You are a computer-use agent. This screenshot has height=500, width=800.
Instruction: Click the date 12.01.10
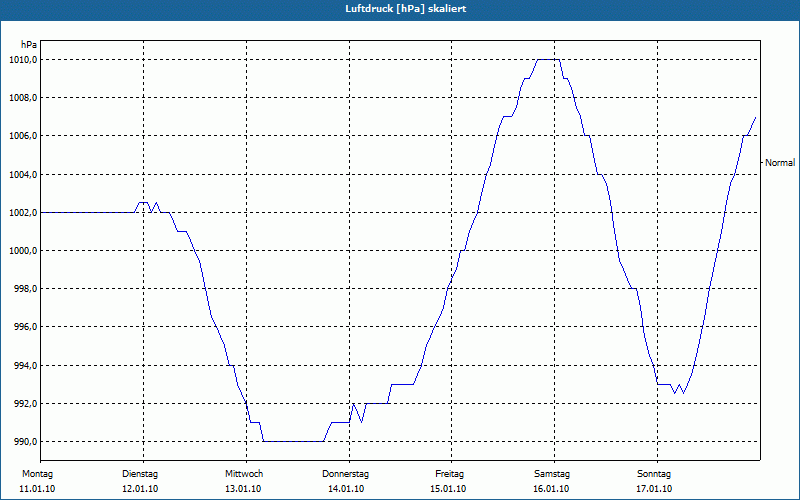click(140, 489)
